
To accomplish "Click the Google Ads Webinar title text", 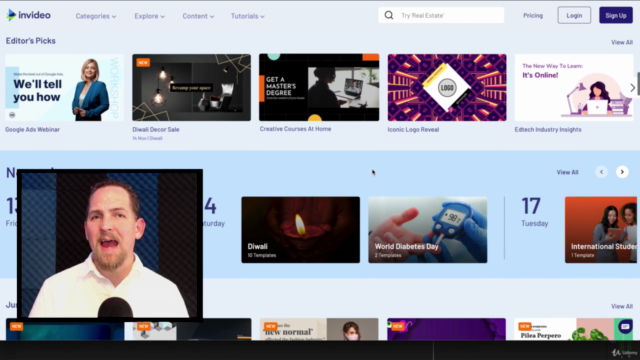I will tap(32, 129).
